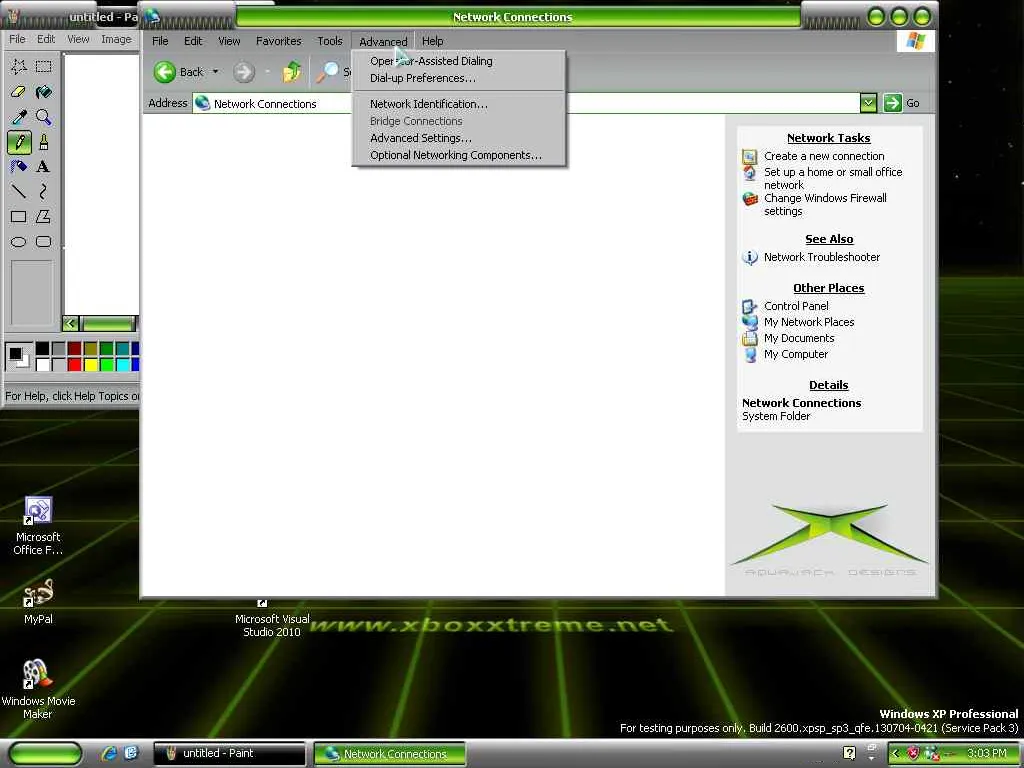Pick the dark green color swatch

click(x=106, y=348)
